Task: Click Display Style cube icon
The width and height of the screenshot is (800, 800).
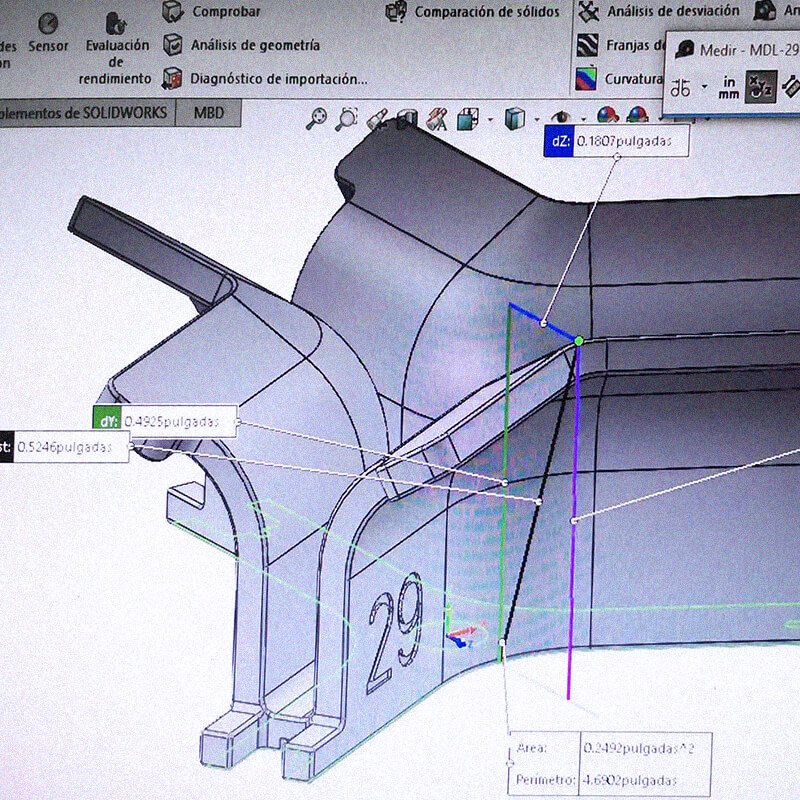Action: [x=515, y=119]
